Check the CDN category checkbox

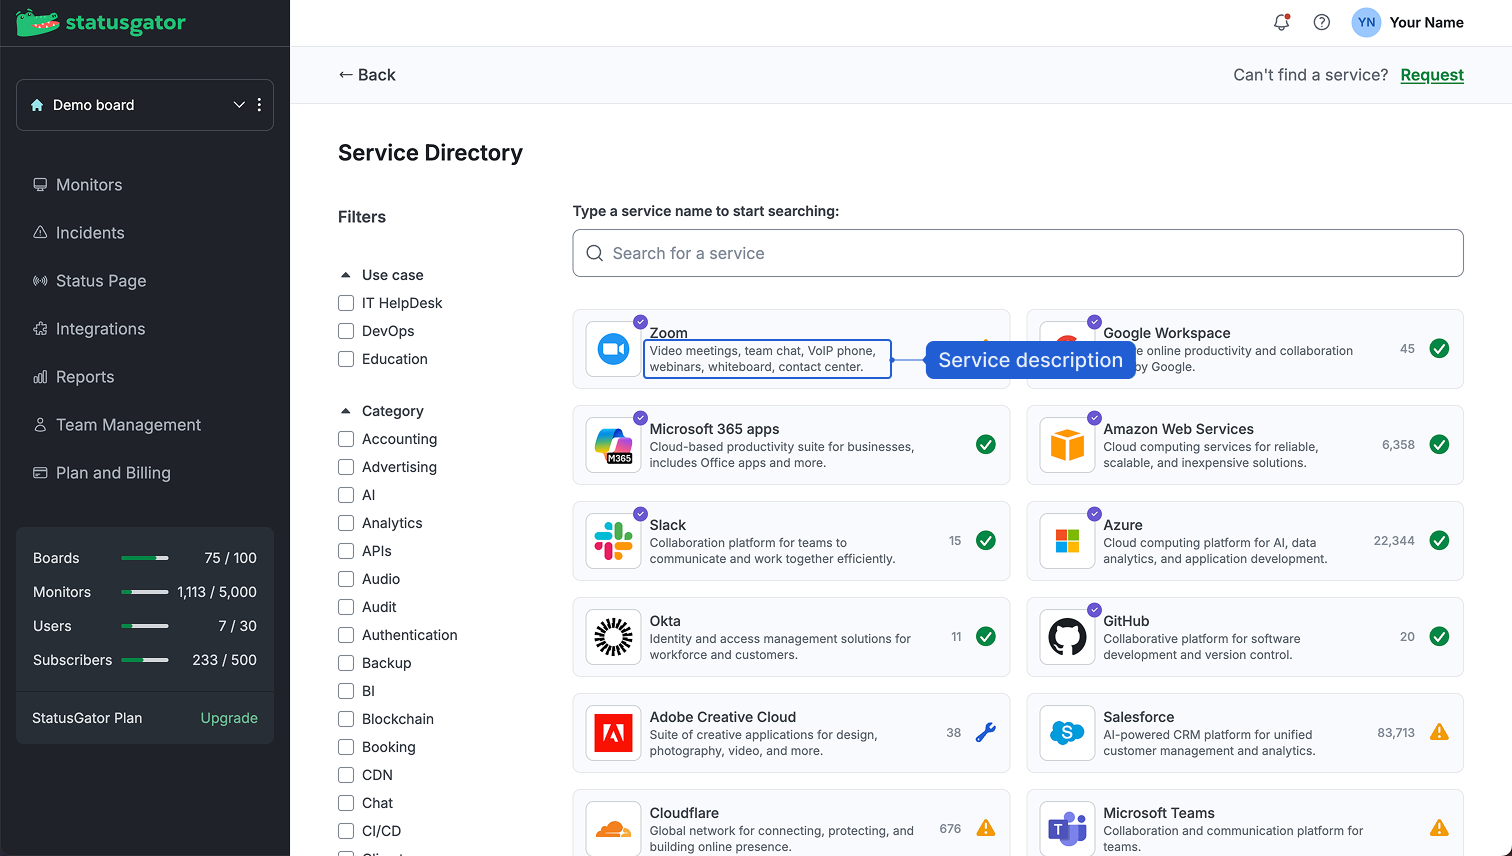pyautogui.click(x=346, y=775)
